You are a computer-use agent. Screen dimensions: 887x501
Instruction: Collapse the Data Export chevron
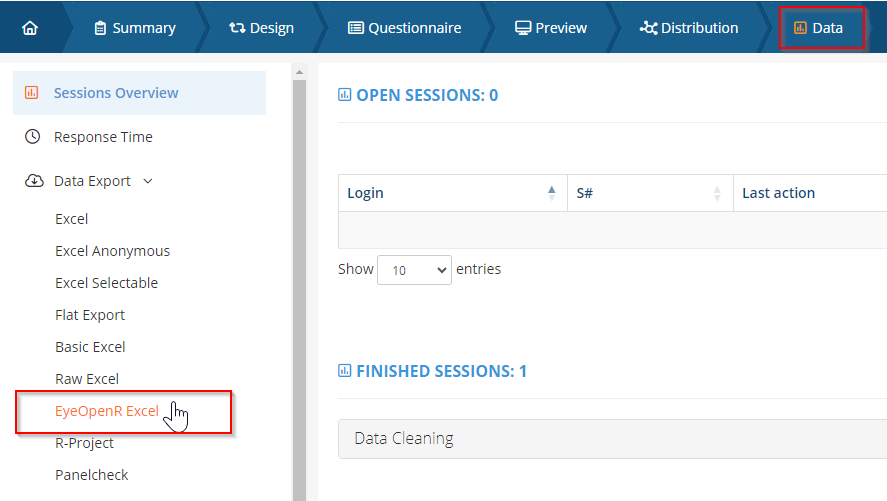148,181
